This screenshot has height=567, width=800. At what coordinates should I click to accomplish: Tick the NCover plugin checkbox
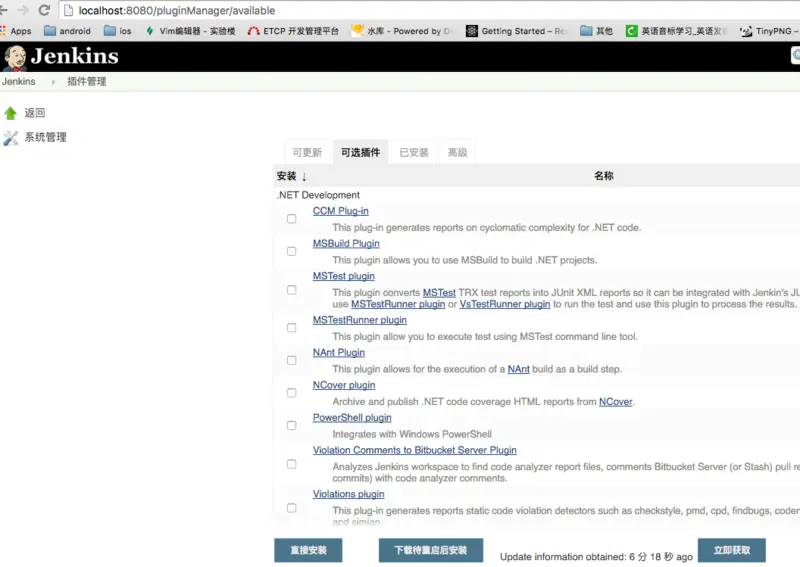(291, 393)
